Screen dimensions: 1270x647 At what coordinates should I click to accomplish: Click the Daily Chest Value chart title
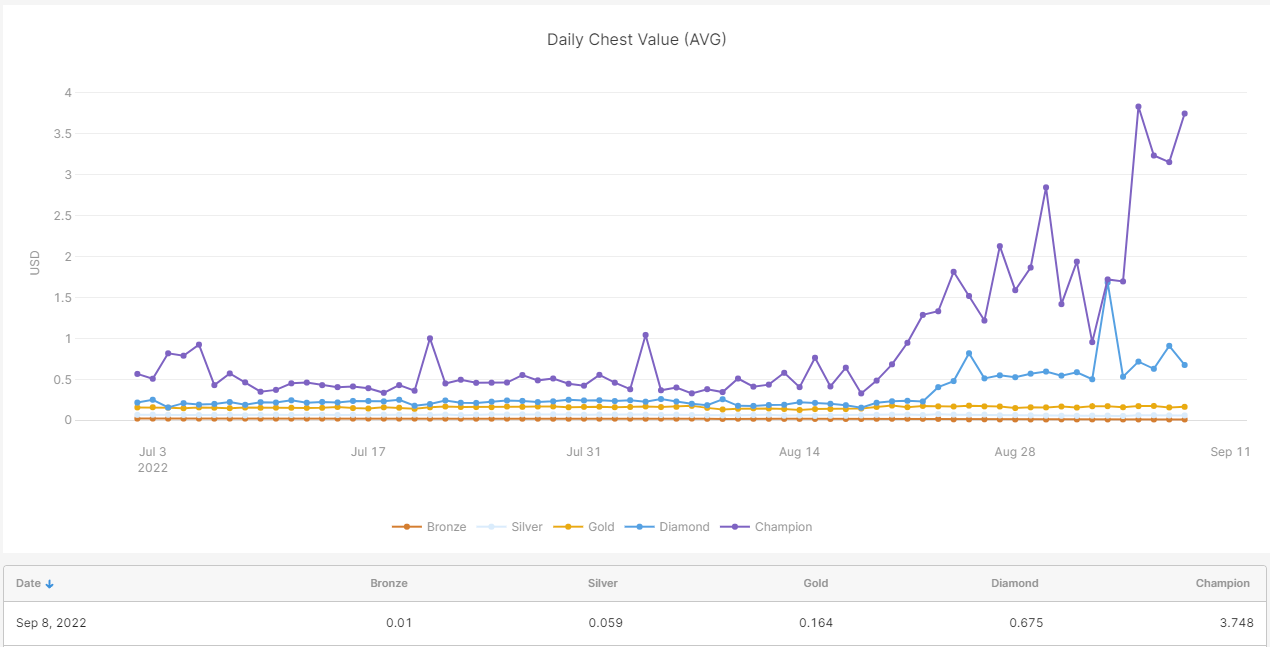[x=636, y=40]
